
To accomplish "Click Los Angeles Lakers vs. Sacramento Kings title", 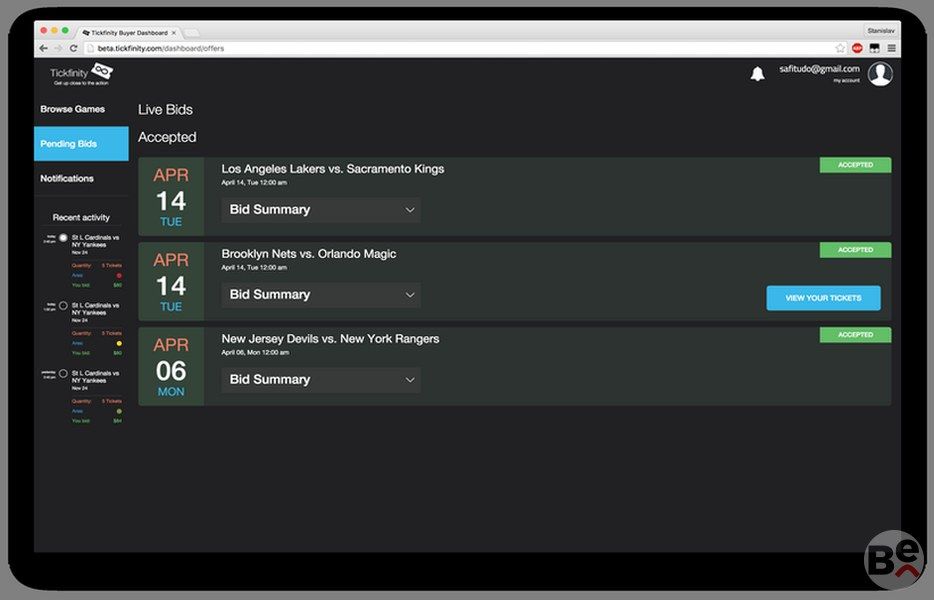I will (x=332, y=169).
